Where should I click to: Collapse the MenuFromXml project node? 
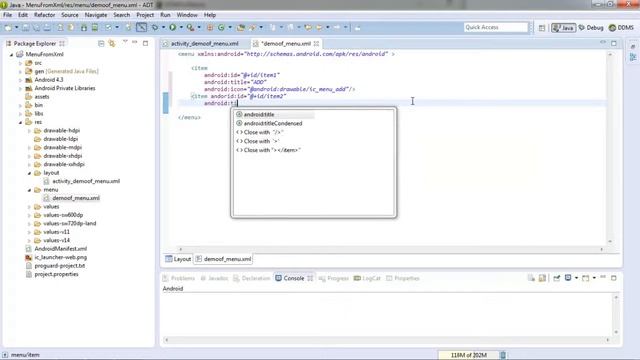(x=11, y=54)
